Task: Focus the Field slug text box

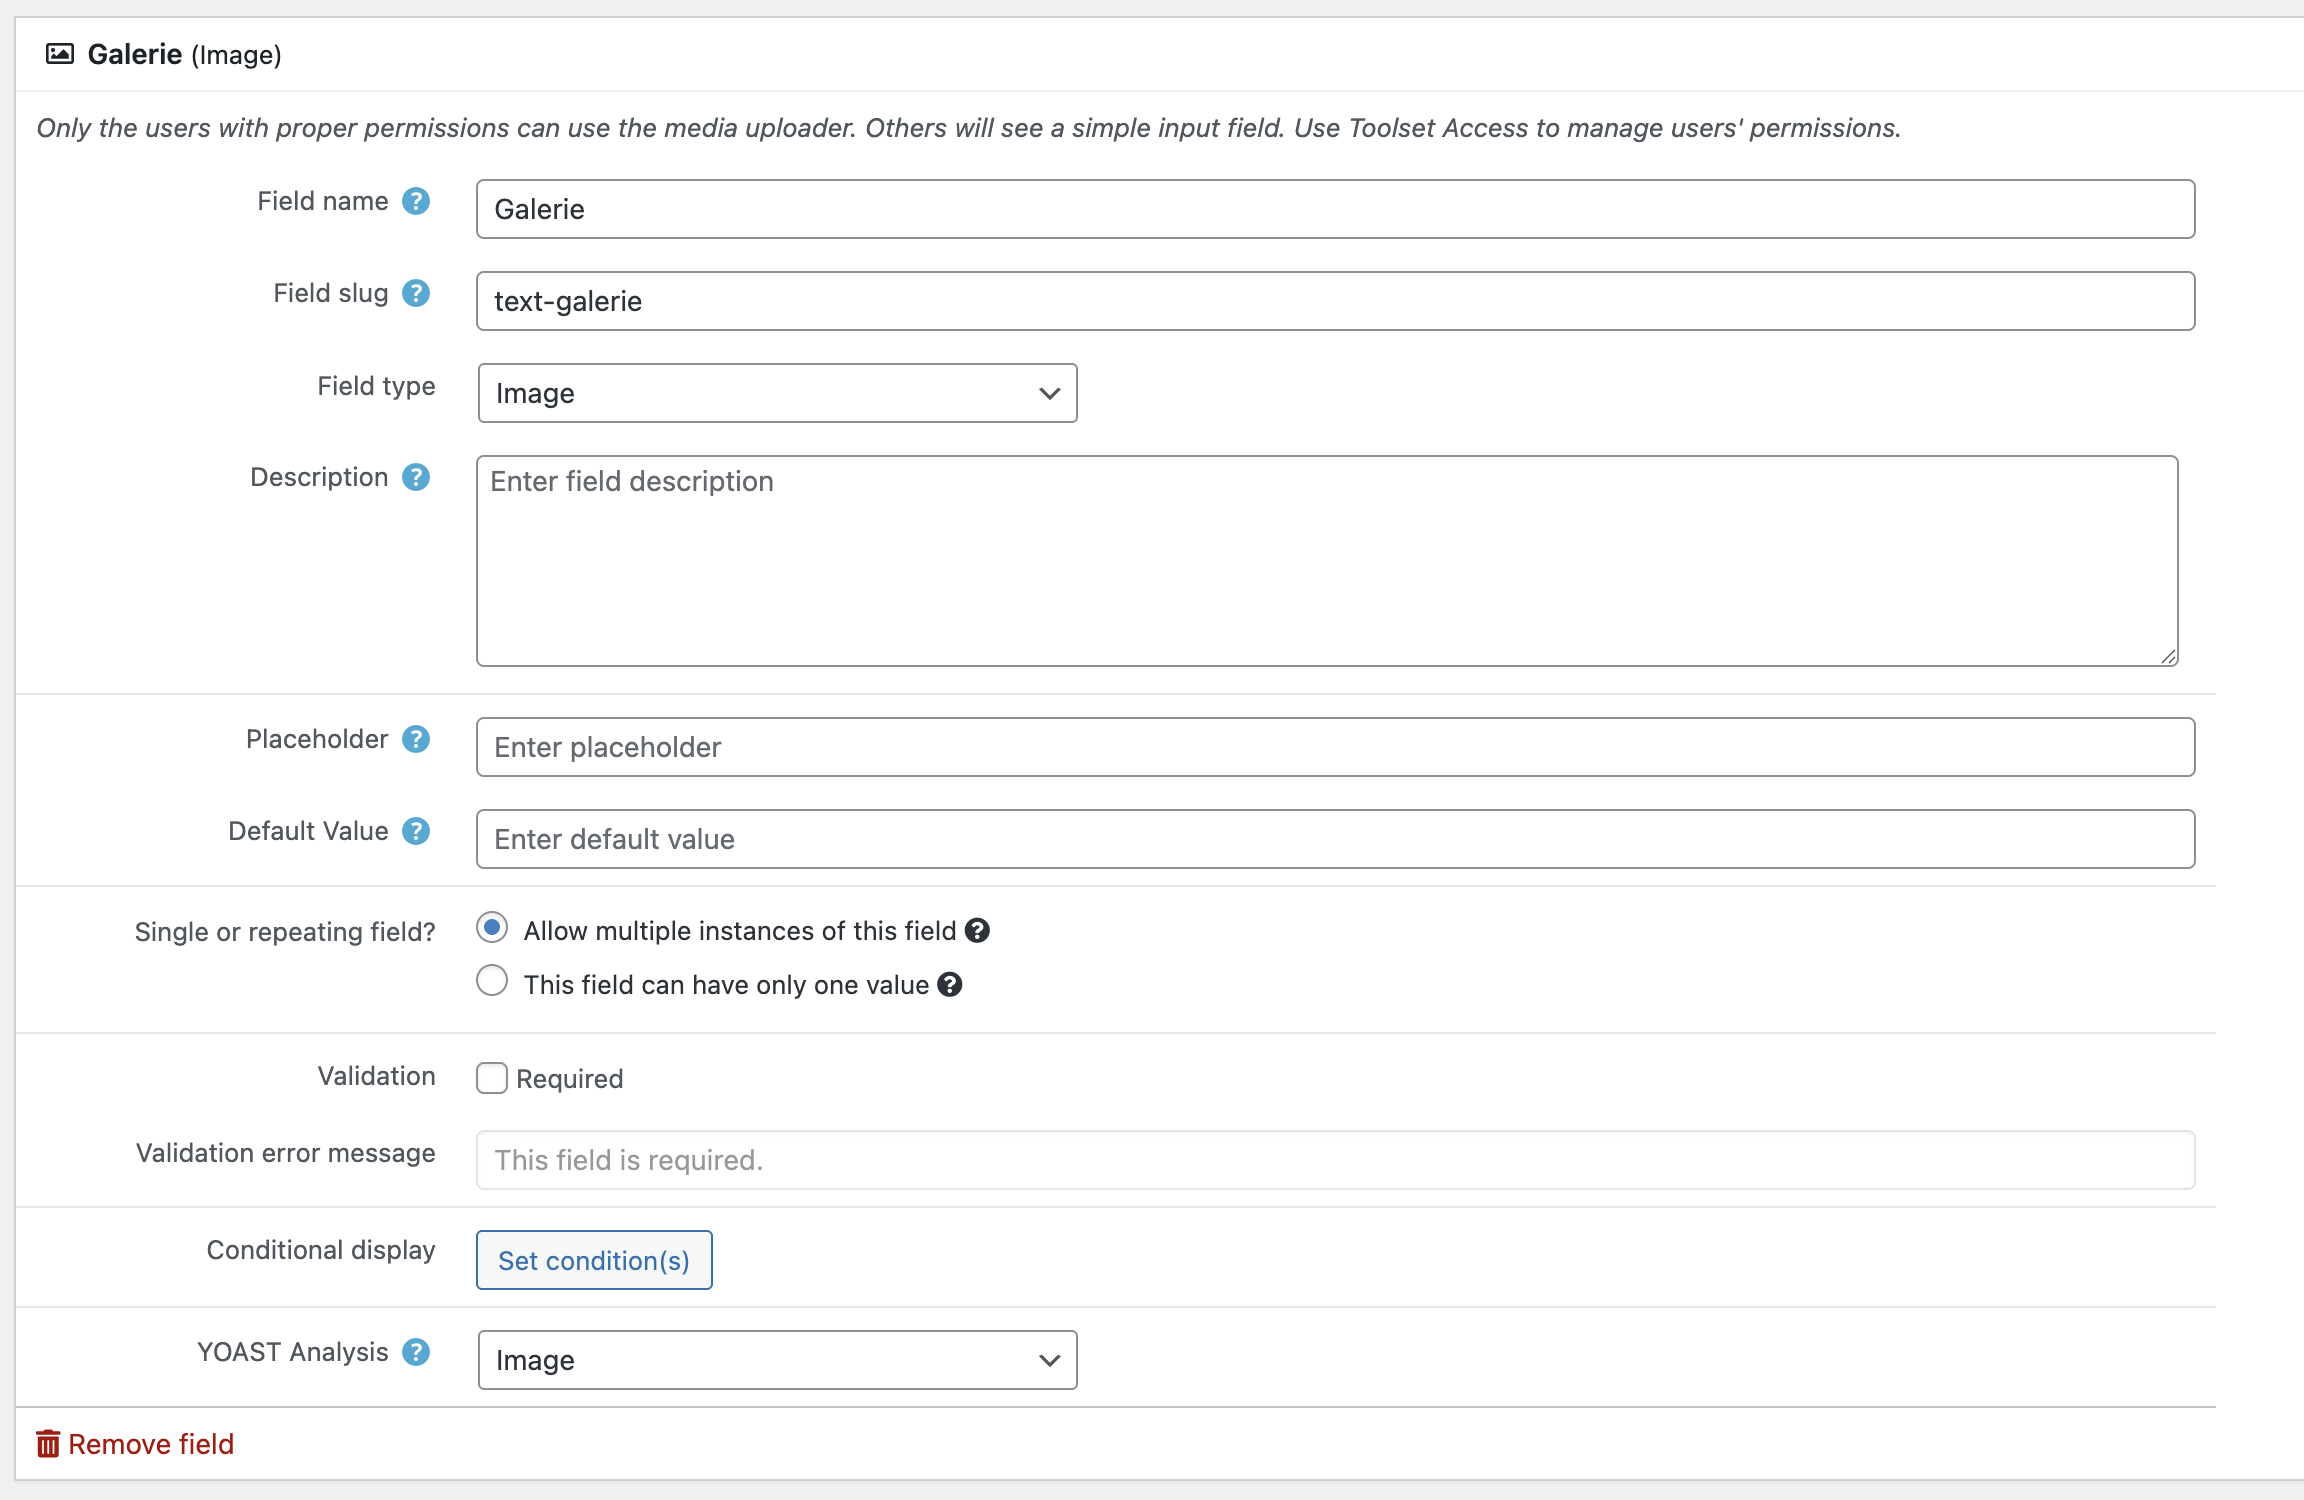Action: [x=1335, y=301]
